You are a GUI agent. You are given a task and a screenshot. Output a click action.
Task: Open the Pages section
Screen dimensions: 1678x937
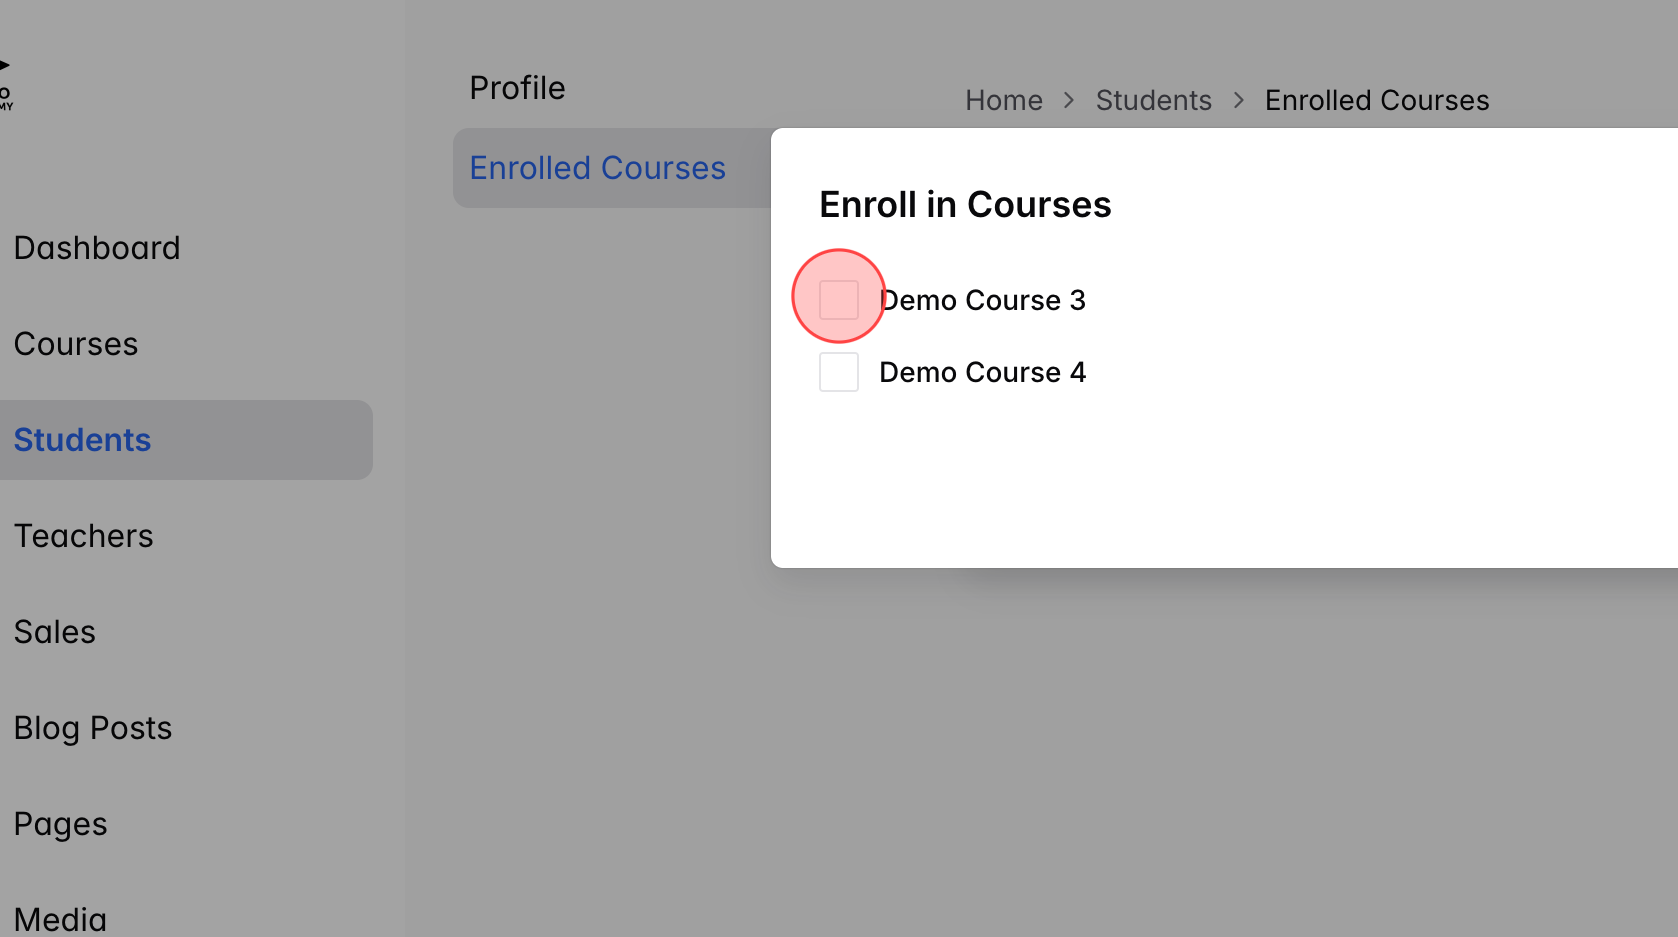click(61, 823)
